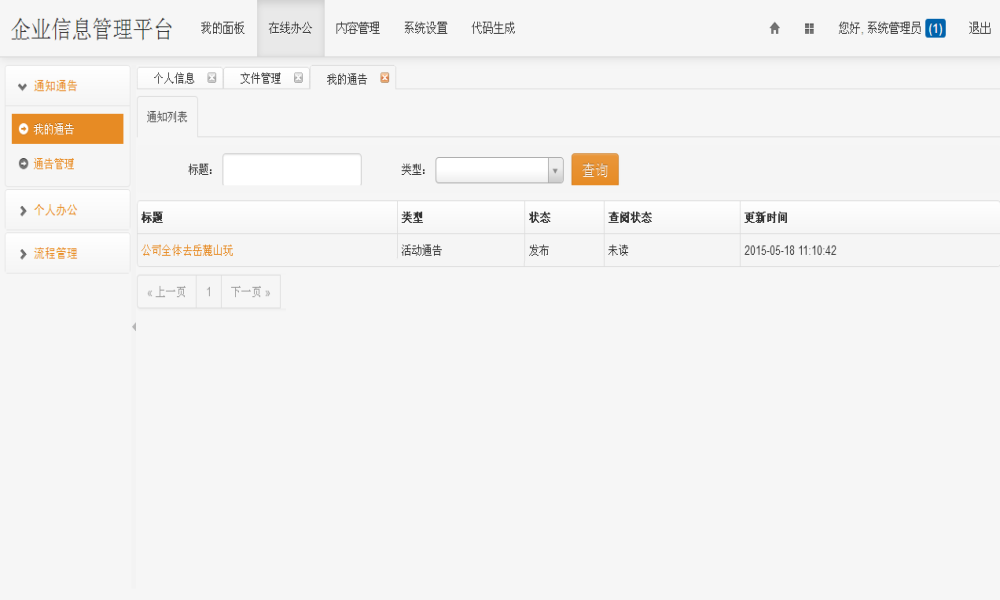Go to 下一页 in pagination
The width and height of the screenshot is (1000, 600).
point(251,292)
